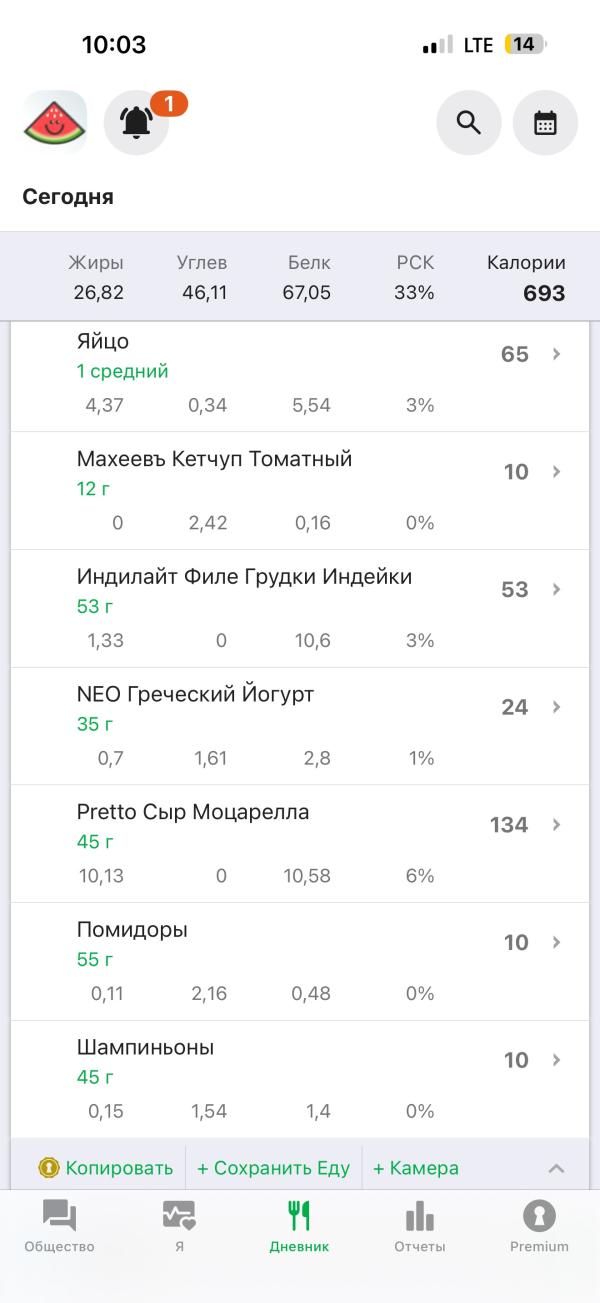Open notifications bell with badge

[x=136, y=122]
